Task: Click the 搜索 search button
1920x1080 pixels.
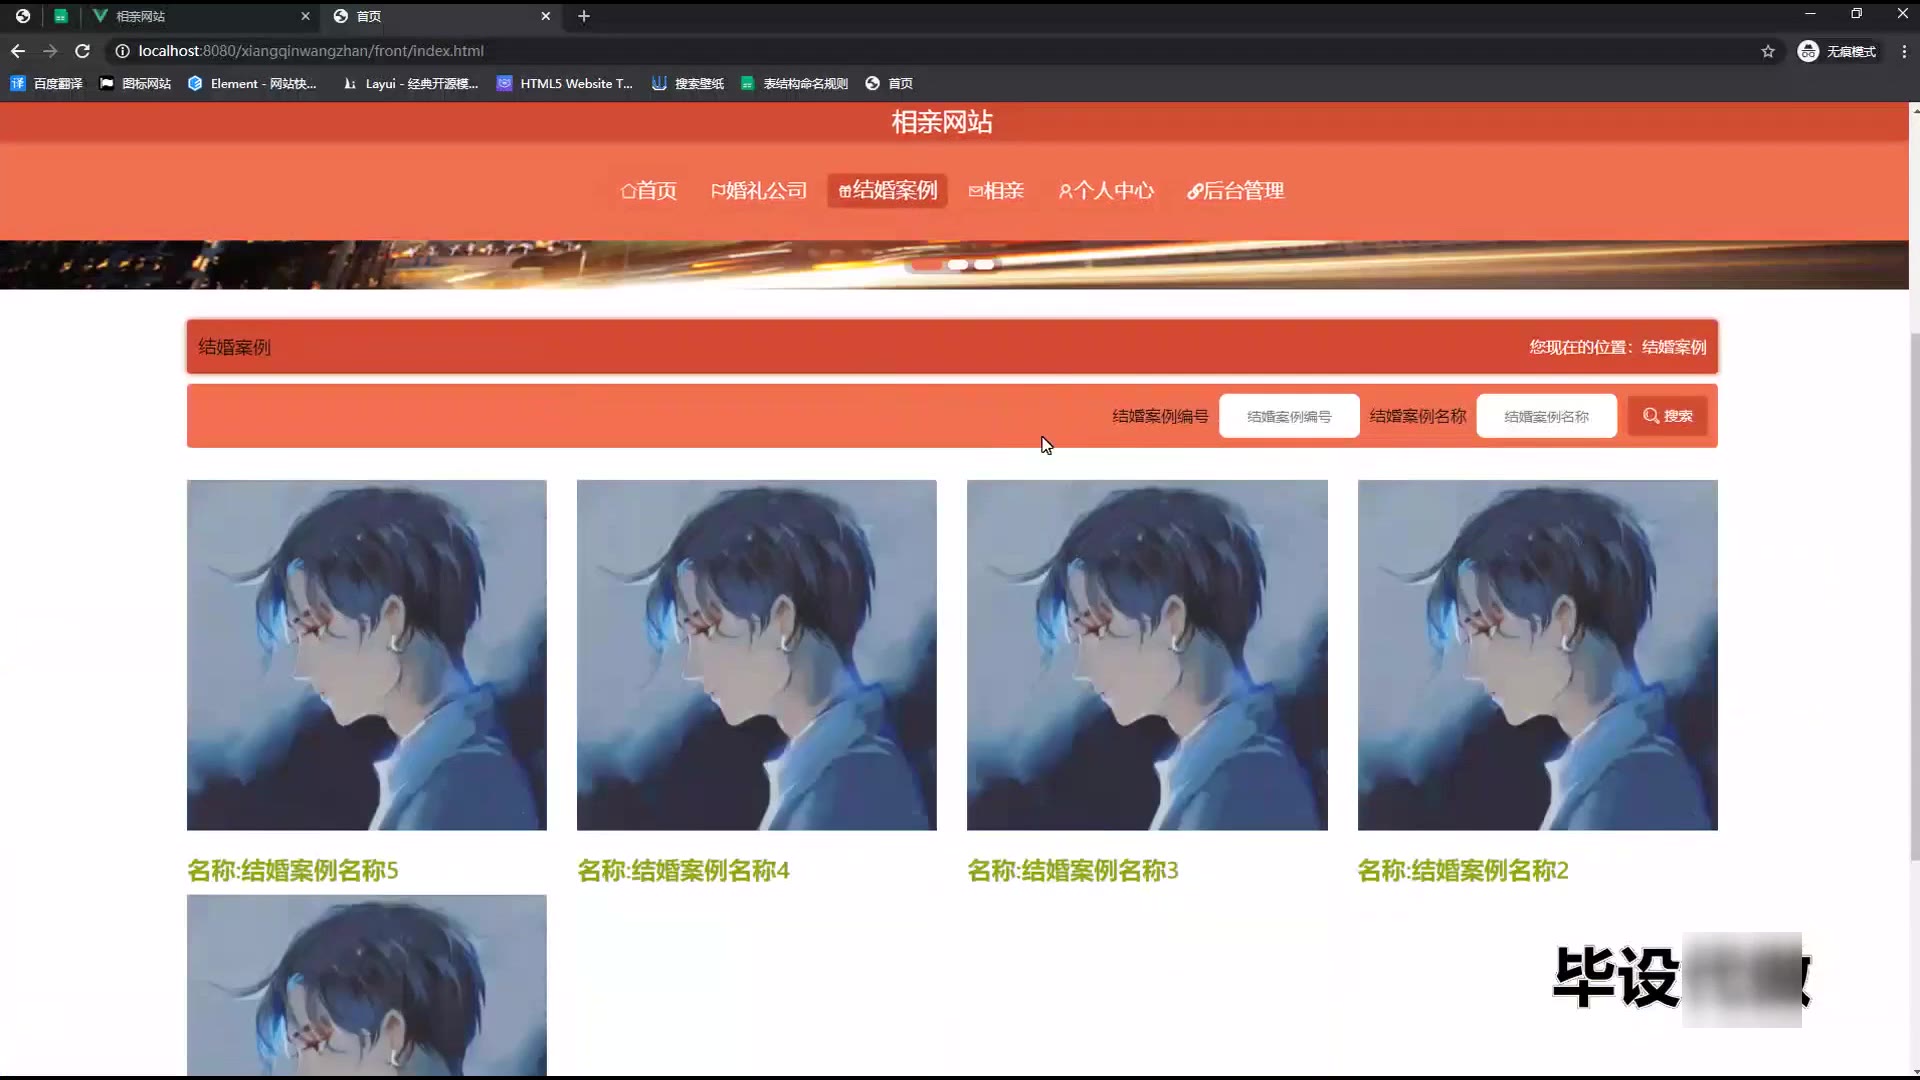Action: [x=1667, y=416]
